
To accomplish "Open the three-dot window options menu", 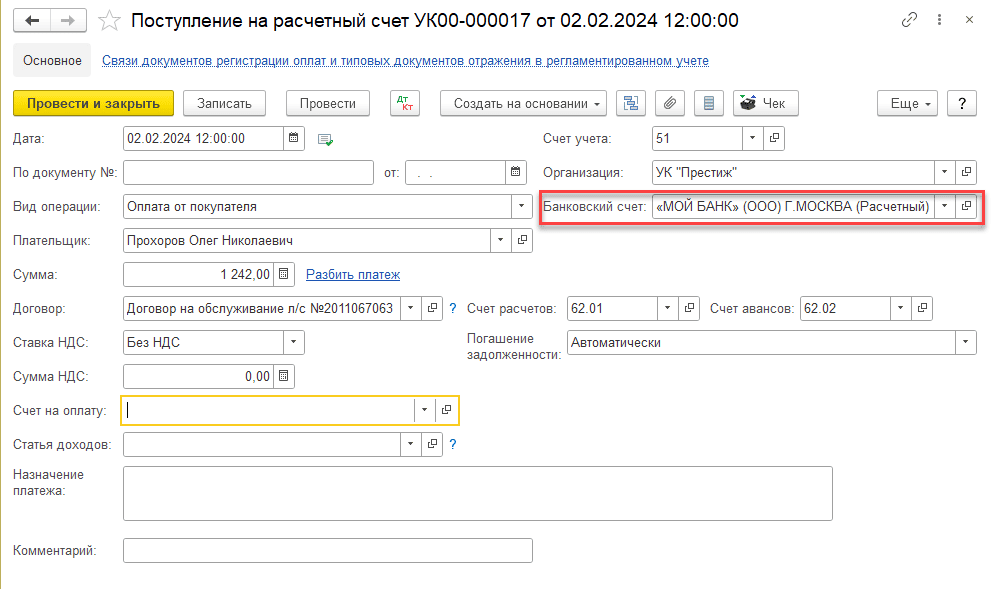I will 939,20.
